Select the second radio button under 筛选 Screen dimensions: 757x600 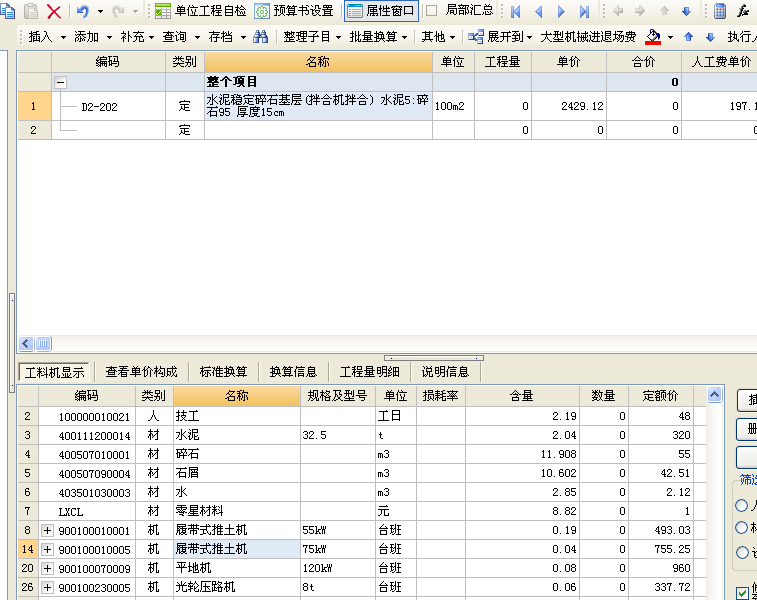(x=741, y=527)
